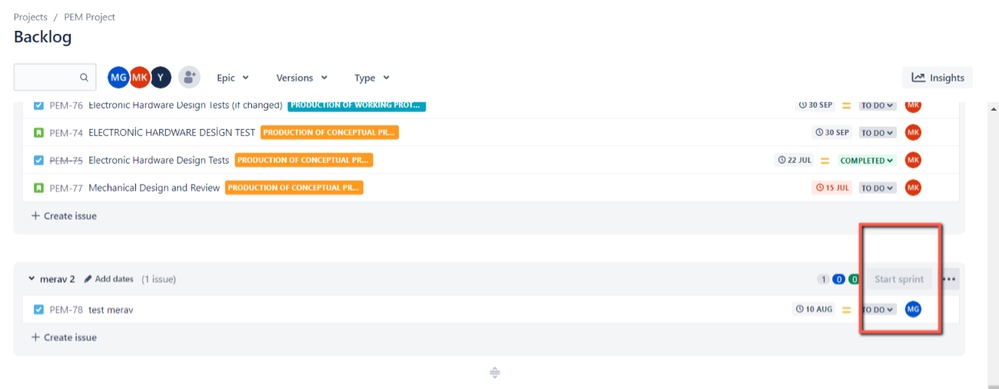Click the 30 SEP due date on PEM-74
The image size is (999, 389).
point(831,132)
